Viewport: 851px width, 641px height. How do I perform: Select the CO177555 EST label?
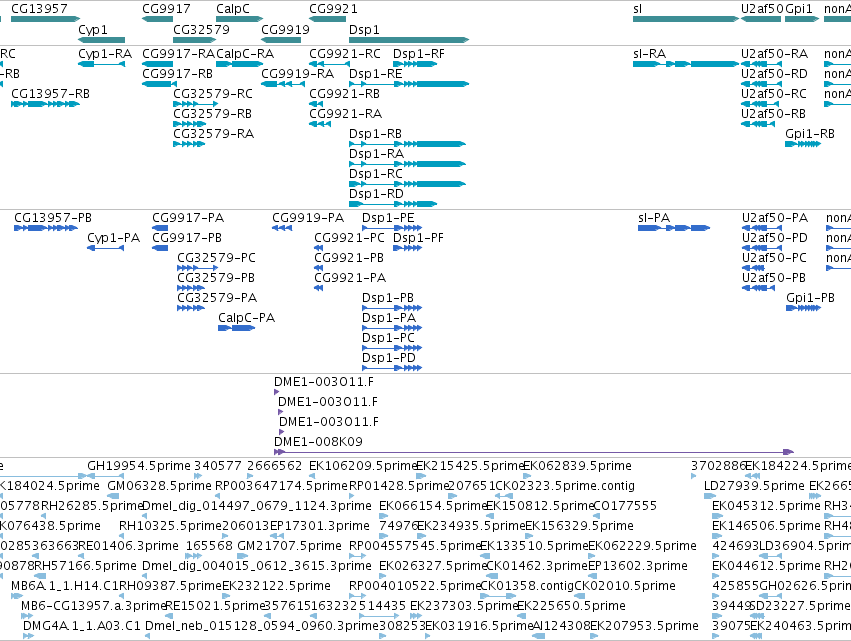[625, 506]
